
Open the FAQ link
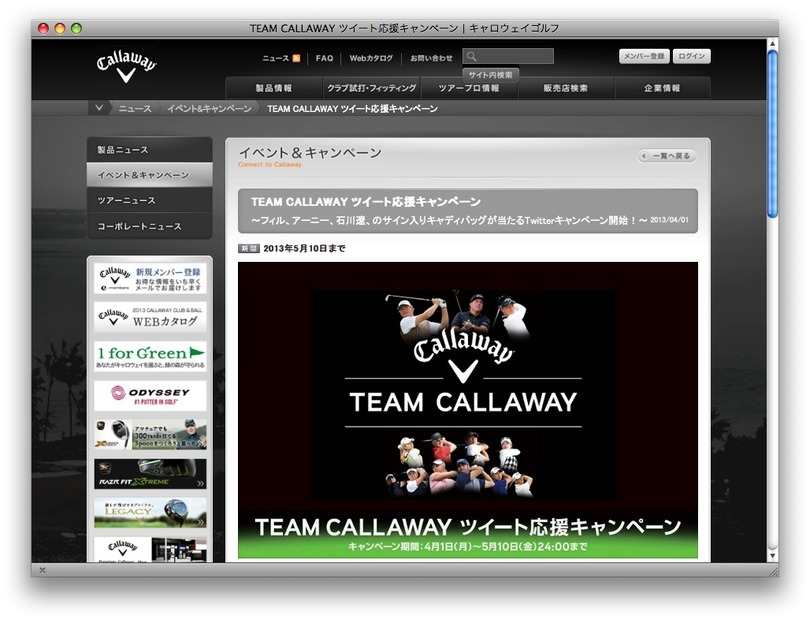pyautogui.click(x=324, y=58)
